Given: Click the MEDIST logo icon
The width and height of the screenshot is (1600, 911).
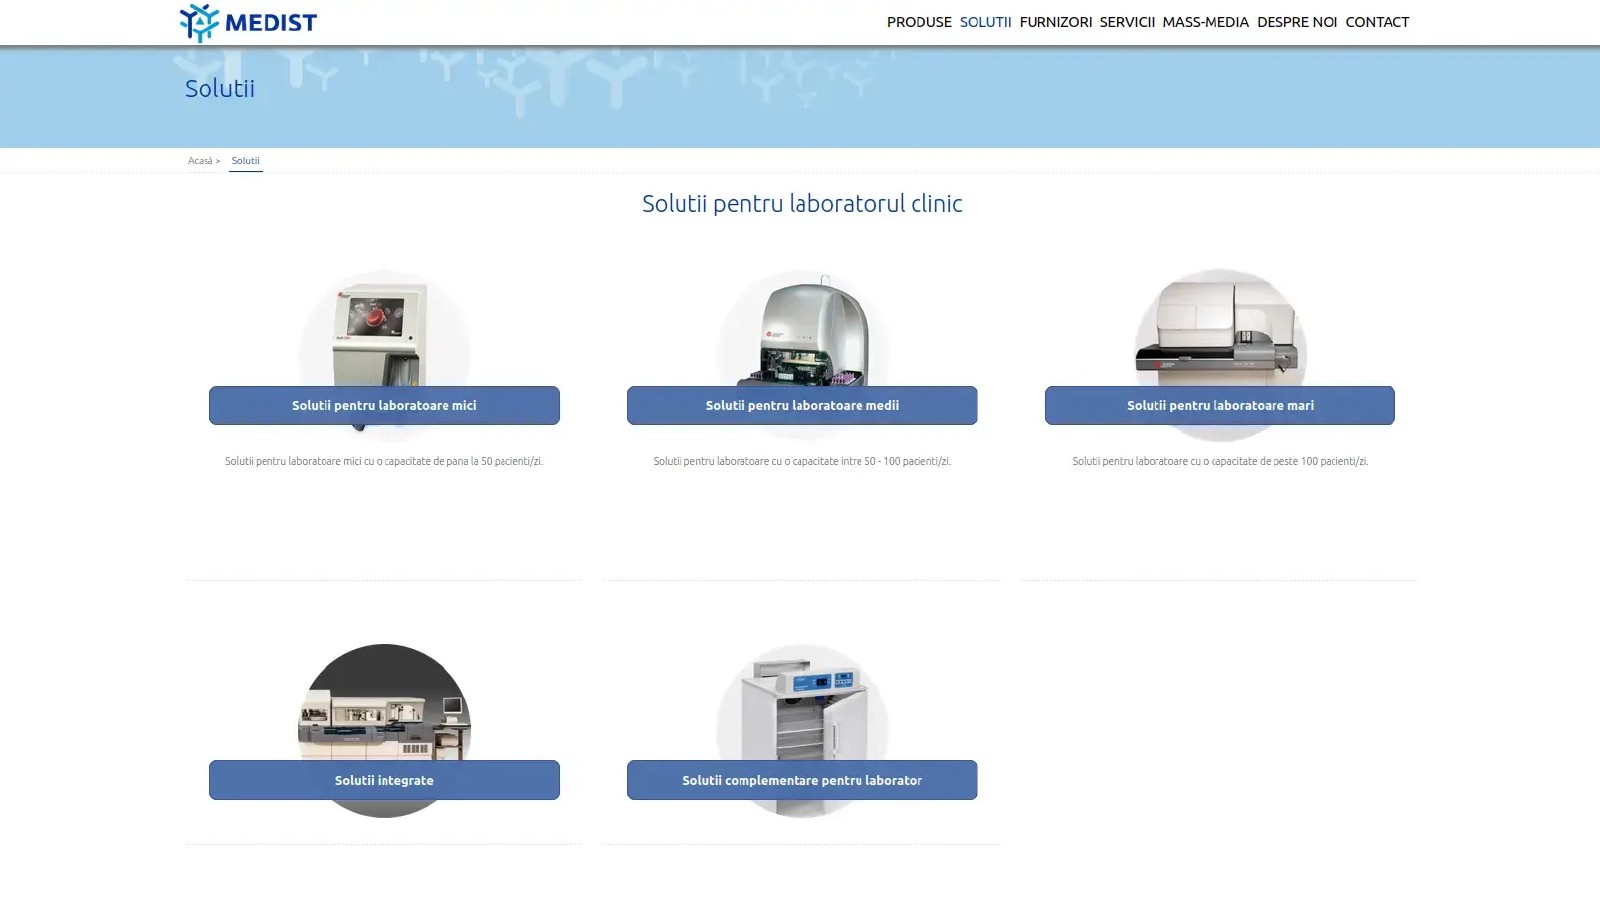Looking at the screenshot, I should click(x=198, y=20).
